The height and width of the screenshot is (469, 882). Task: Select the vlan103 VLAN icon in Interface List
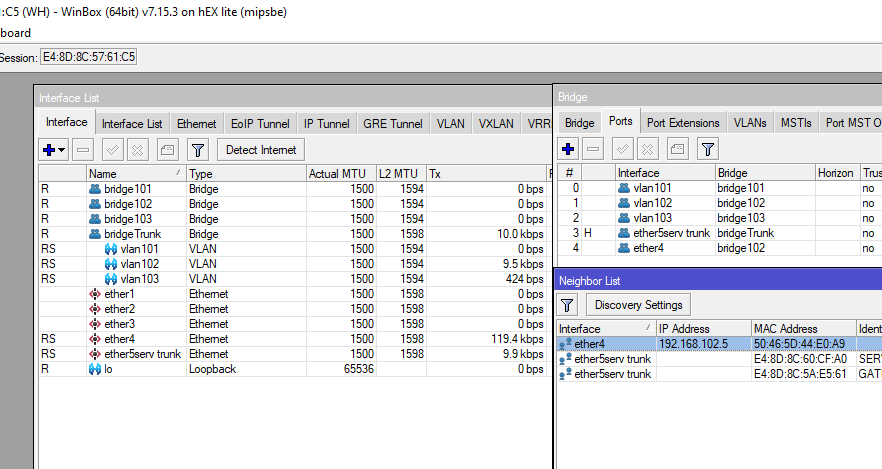(x=111, y=279)
